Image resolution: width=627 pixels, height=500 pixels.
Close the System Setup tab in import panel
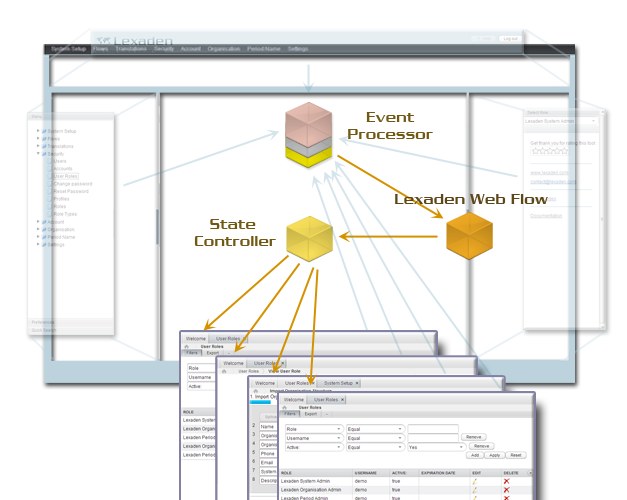357,383
